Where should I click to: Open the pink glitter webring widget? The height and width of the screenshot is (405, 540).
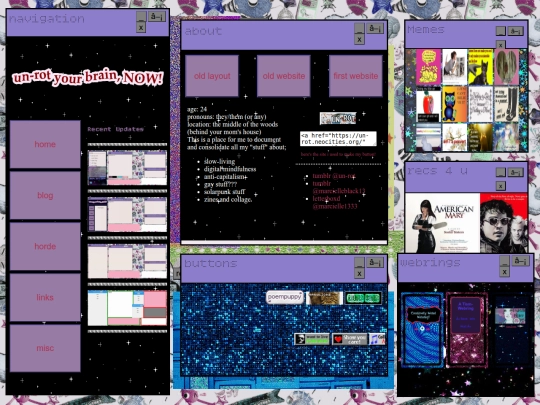[x=467, y=330]
